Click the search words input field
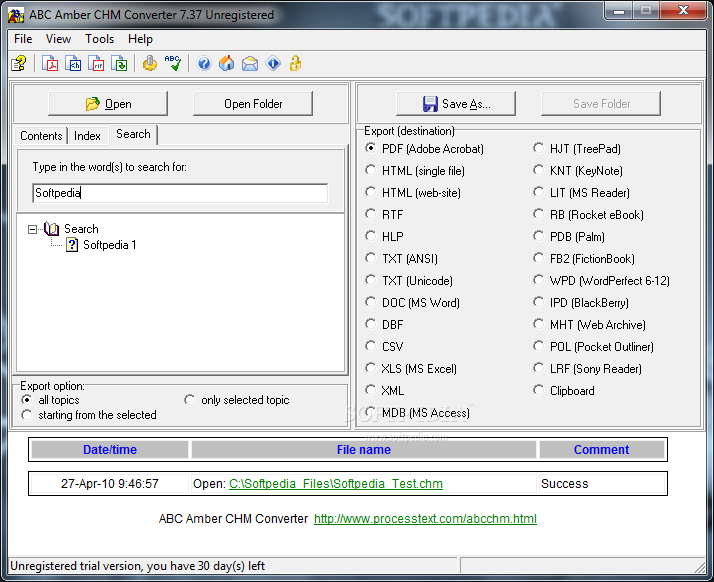 pos(180,193)
